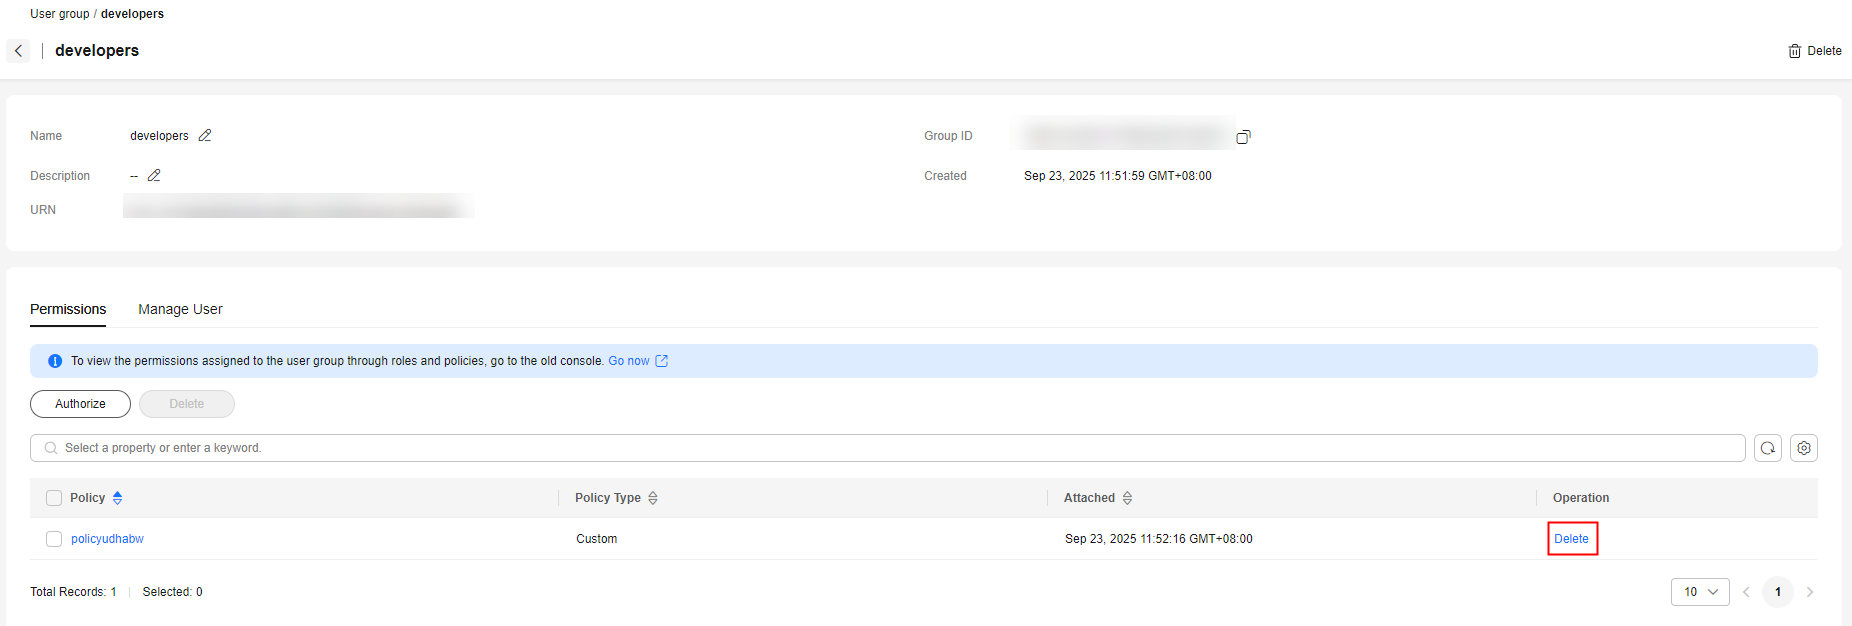Sort by Policy Type column
Screen dimensions: 1852x626
(x=653, y=498)
